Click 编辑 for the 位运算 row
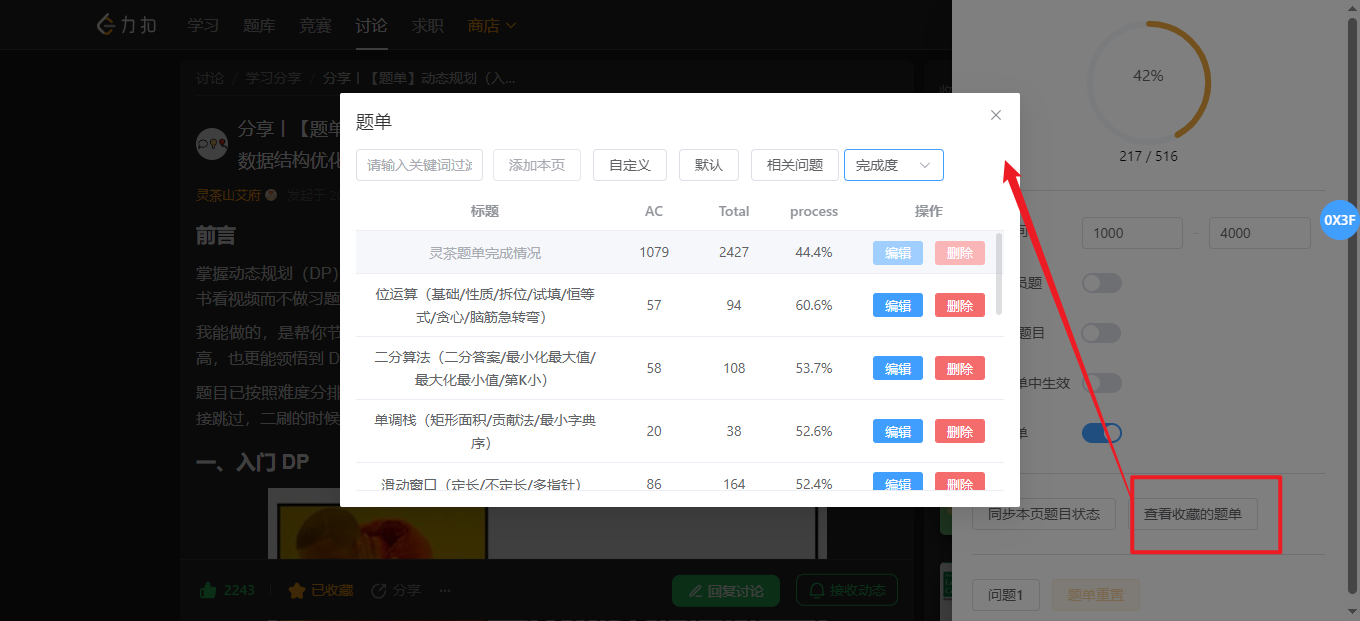The image size is (1360, 621). [898, 305]
